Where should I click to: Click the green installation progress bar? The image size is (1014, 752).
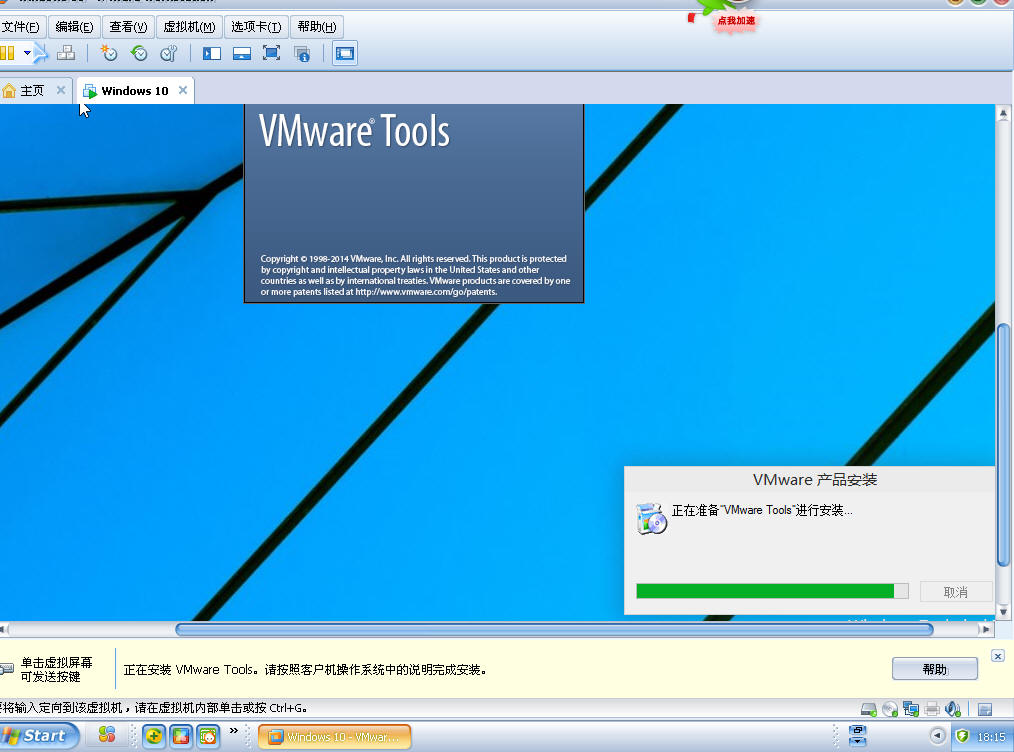coord(772,591)
